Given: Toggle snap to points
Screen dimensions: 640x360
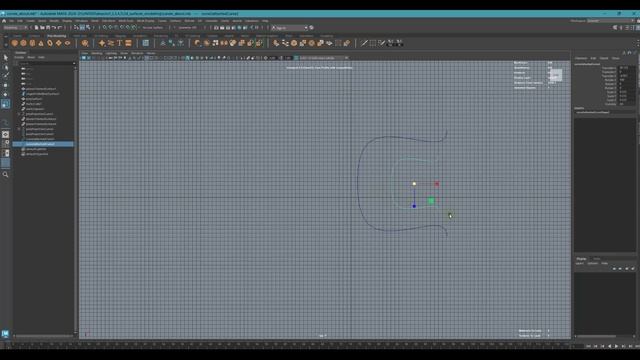Looking at the screenshot, I should click(x=116, y=27).
